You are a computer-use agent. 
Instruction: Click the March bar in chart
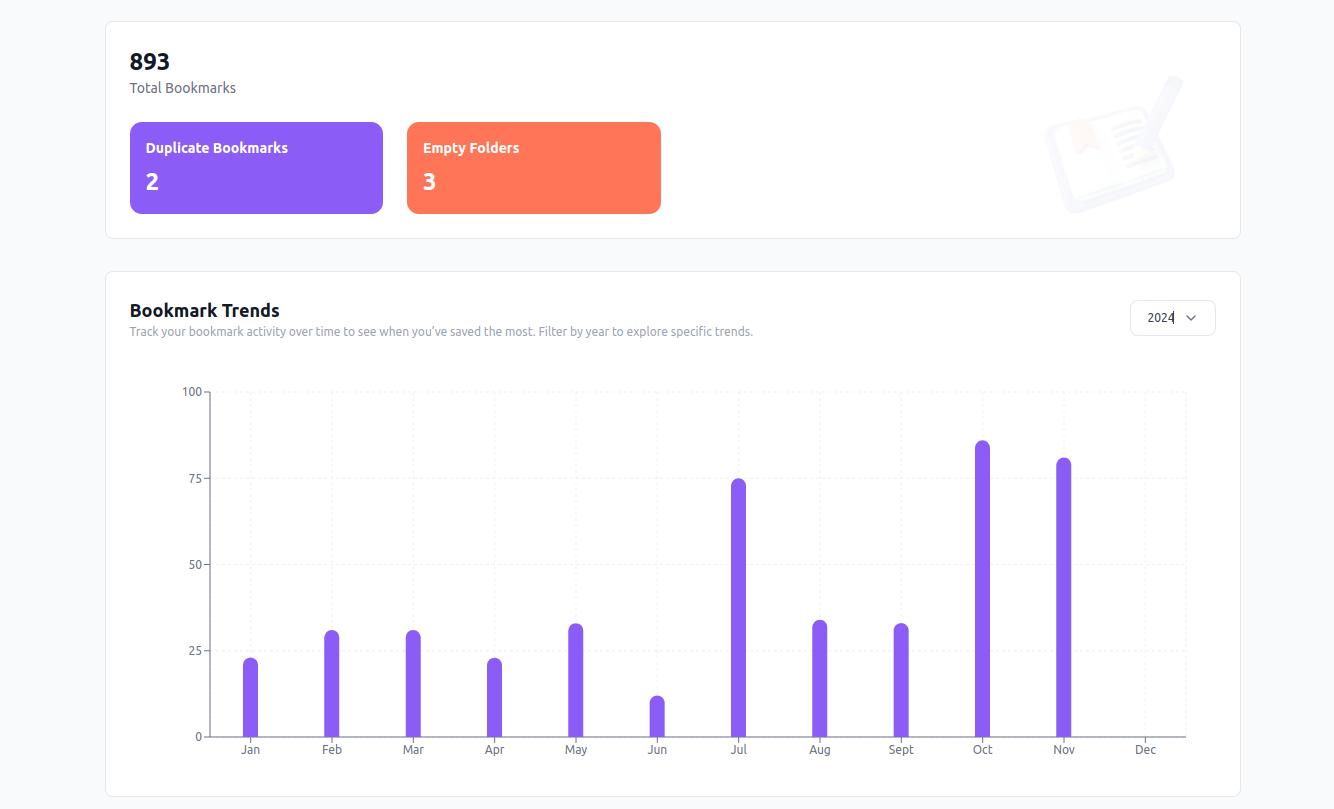(413, 683)
